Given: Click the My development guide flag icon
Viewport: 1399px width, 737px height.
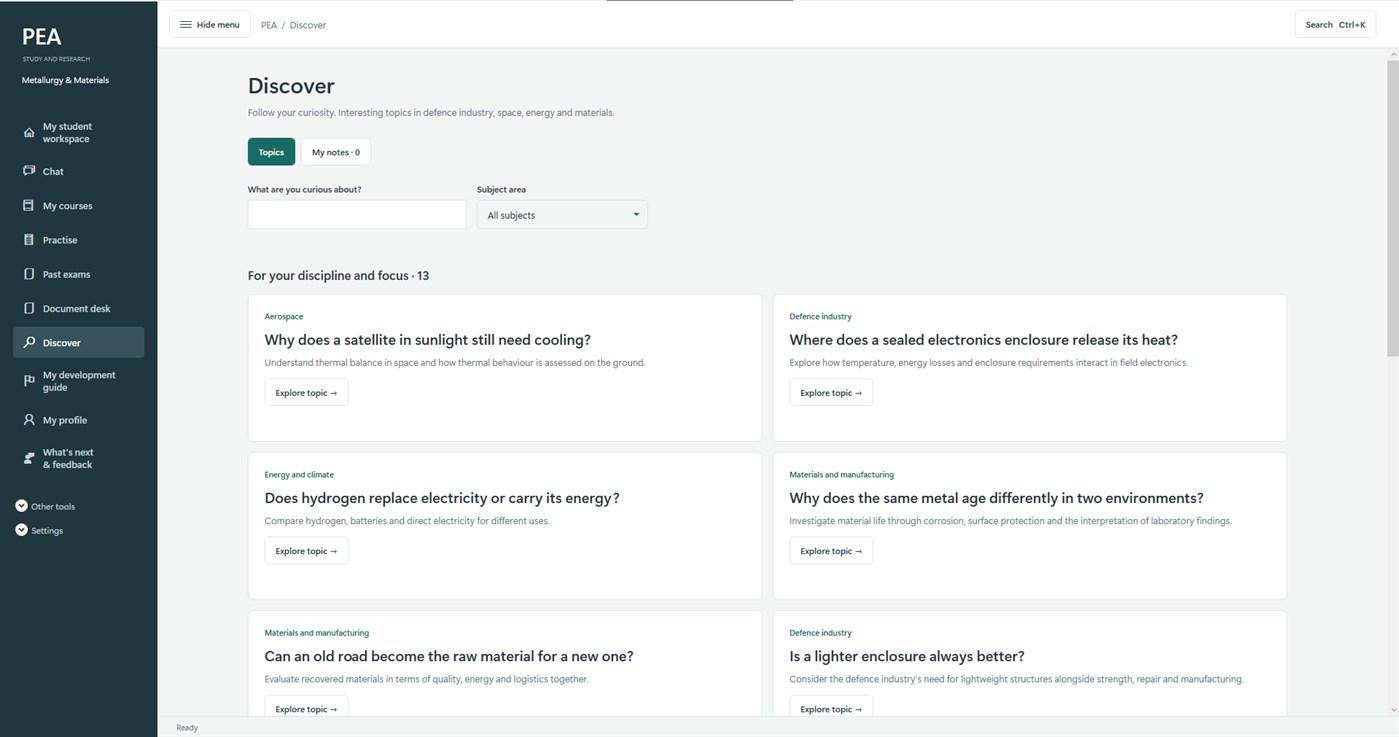Looking at the screenshot, I should pyautogui.click(x=29, y=381).
